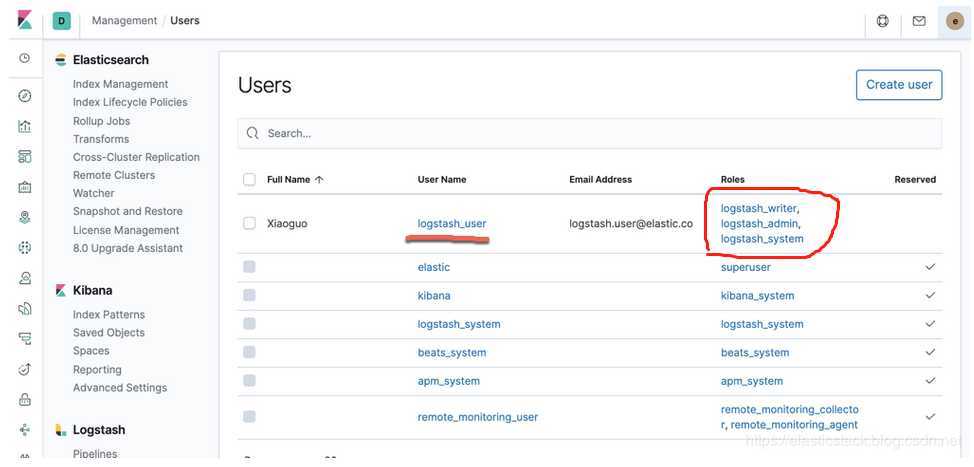Sort table by User Name header
The height and width of the screenshot is (467, 974).
pos(442,179)
